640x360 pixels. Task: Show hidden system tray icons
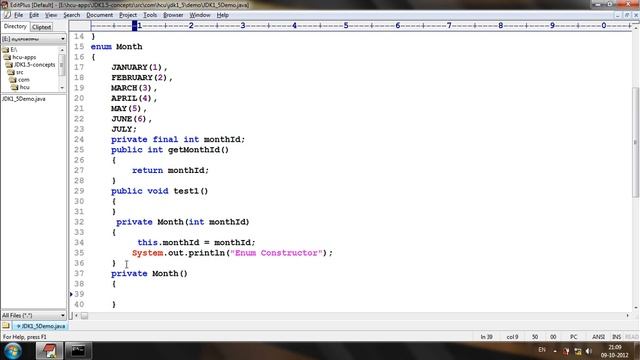(x=555, y=351)
